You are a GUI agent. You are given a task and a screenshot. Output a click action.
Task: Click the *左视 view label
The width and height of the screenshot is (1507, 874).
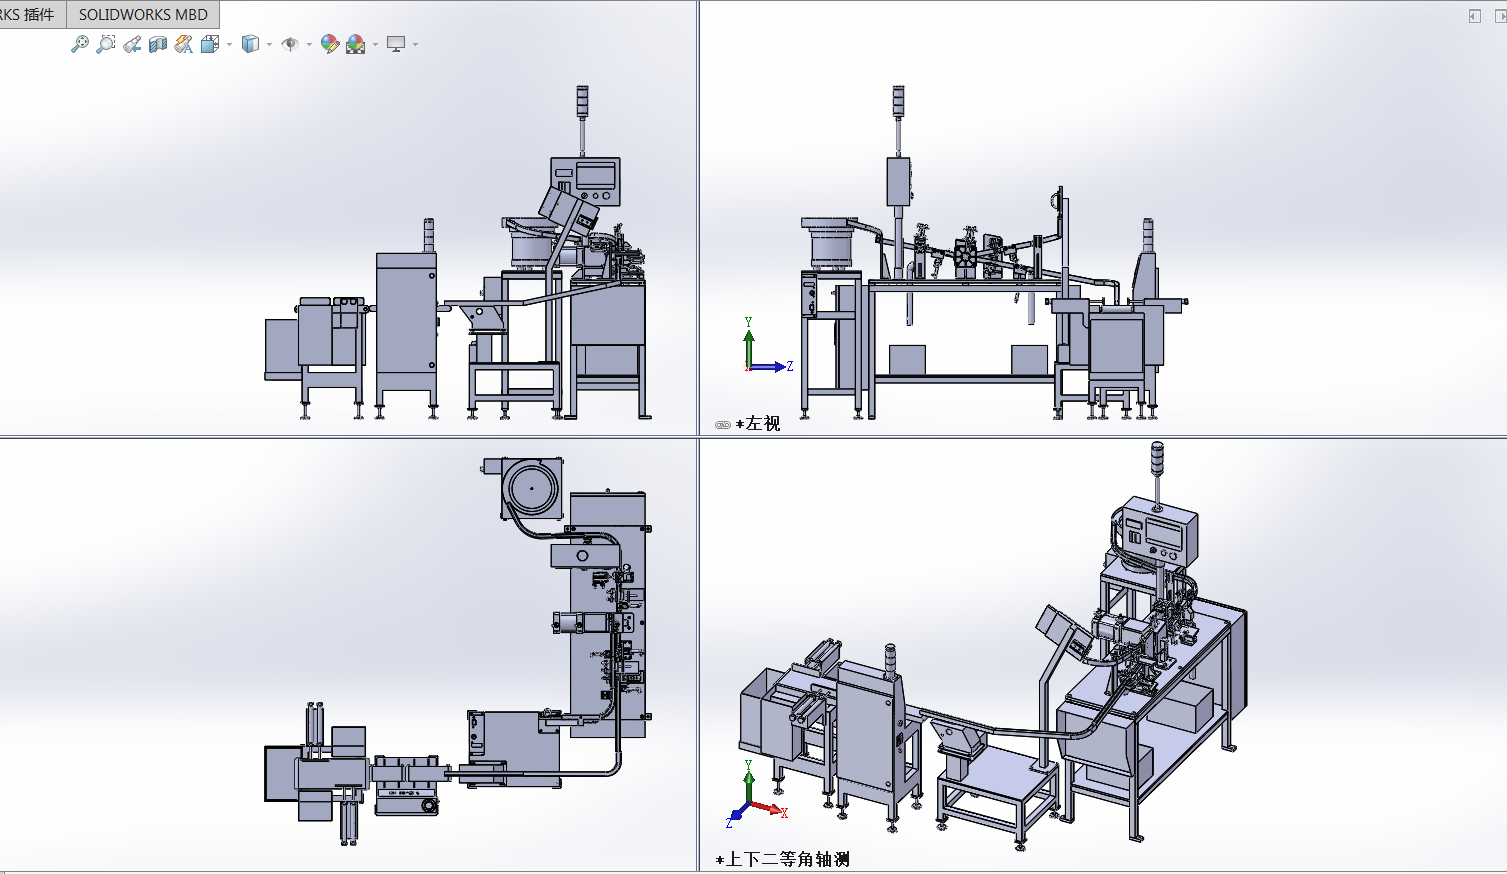(x=758, y=424)
